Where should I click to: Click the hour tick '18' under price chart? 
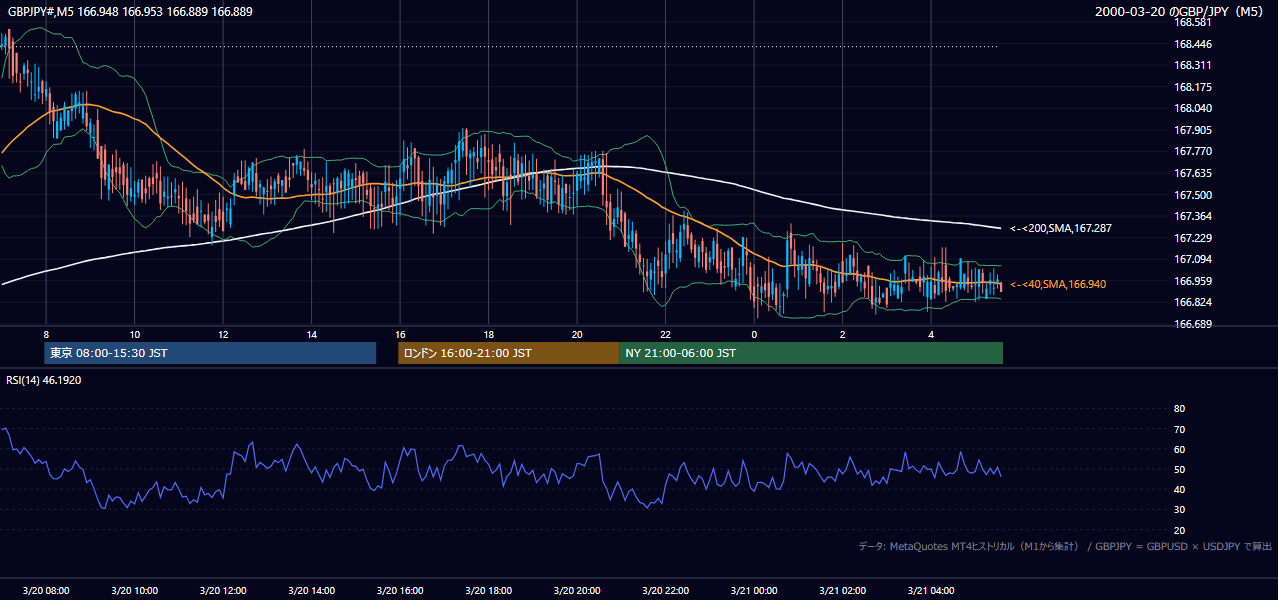click(x=489, y=334)
